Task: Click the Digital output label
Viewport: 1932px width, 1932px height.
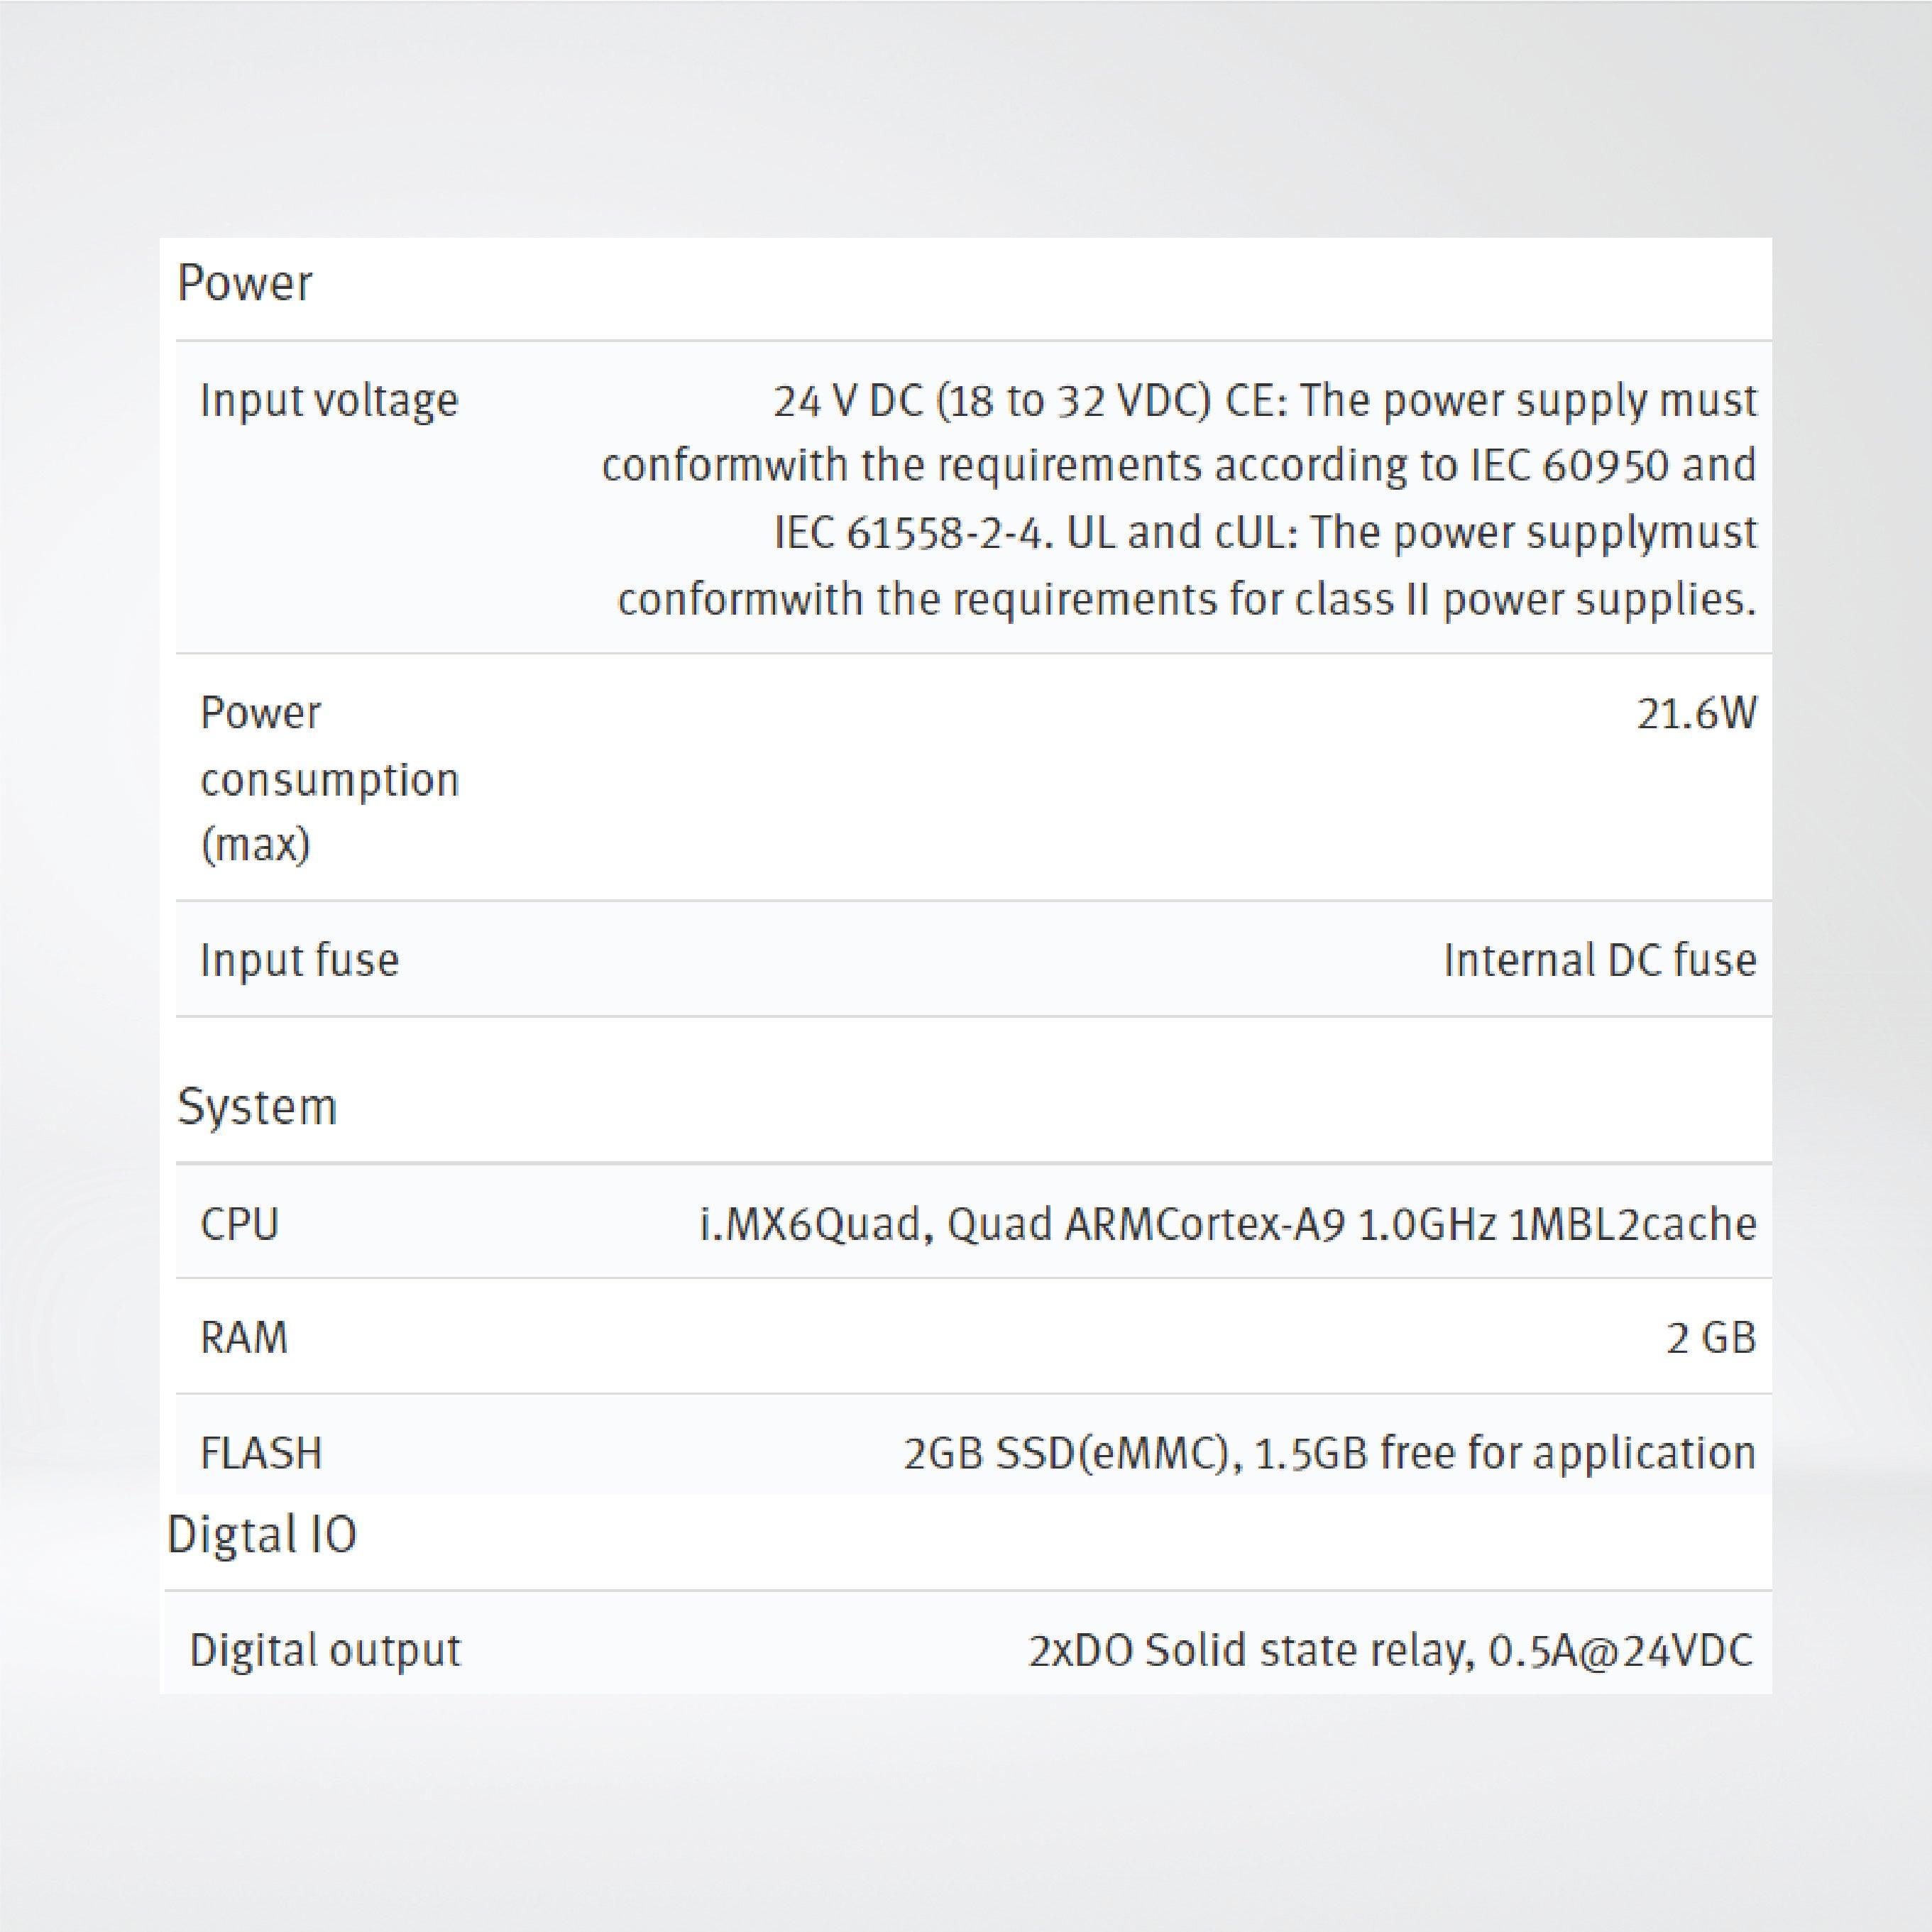Action: coord(325,1650)
